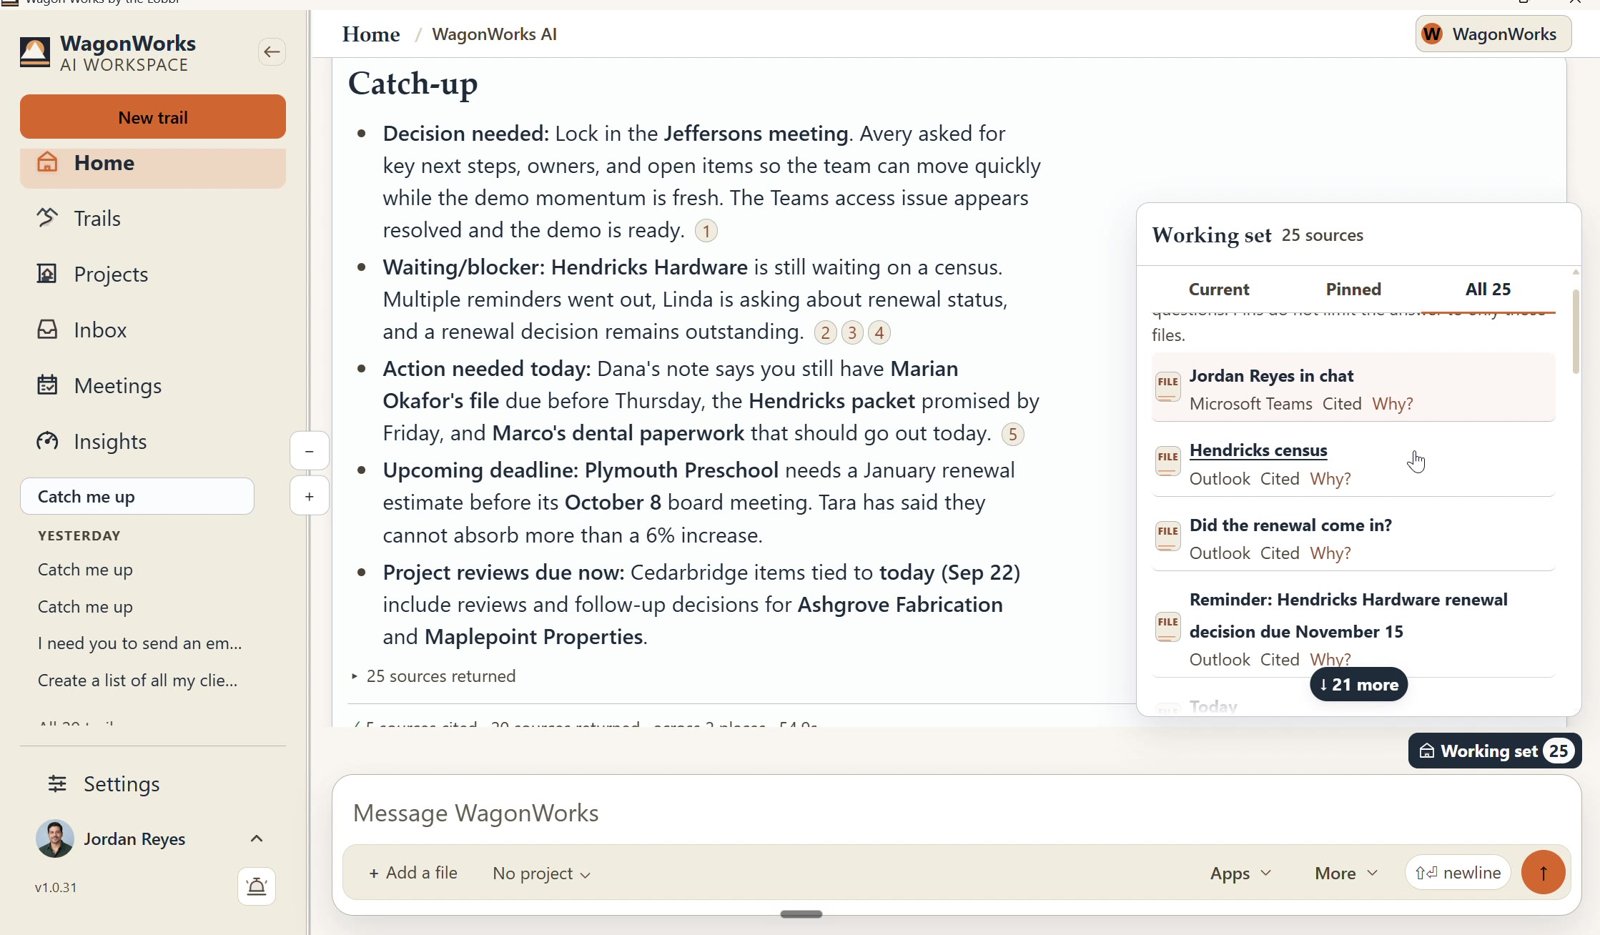This screenshot has width=1600, height=935.
Task: Click the Home house icon
Action: pyautogui.click(x=47, y=162)
